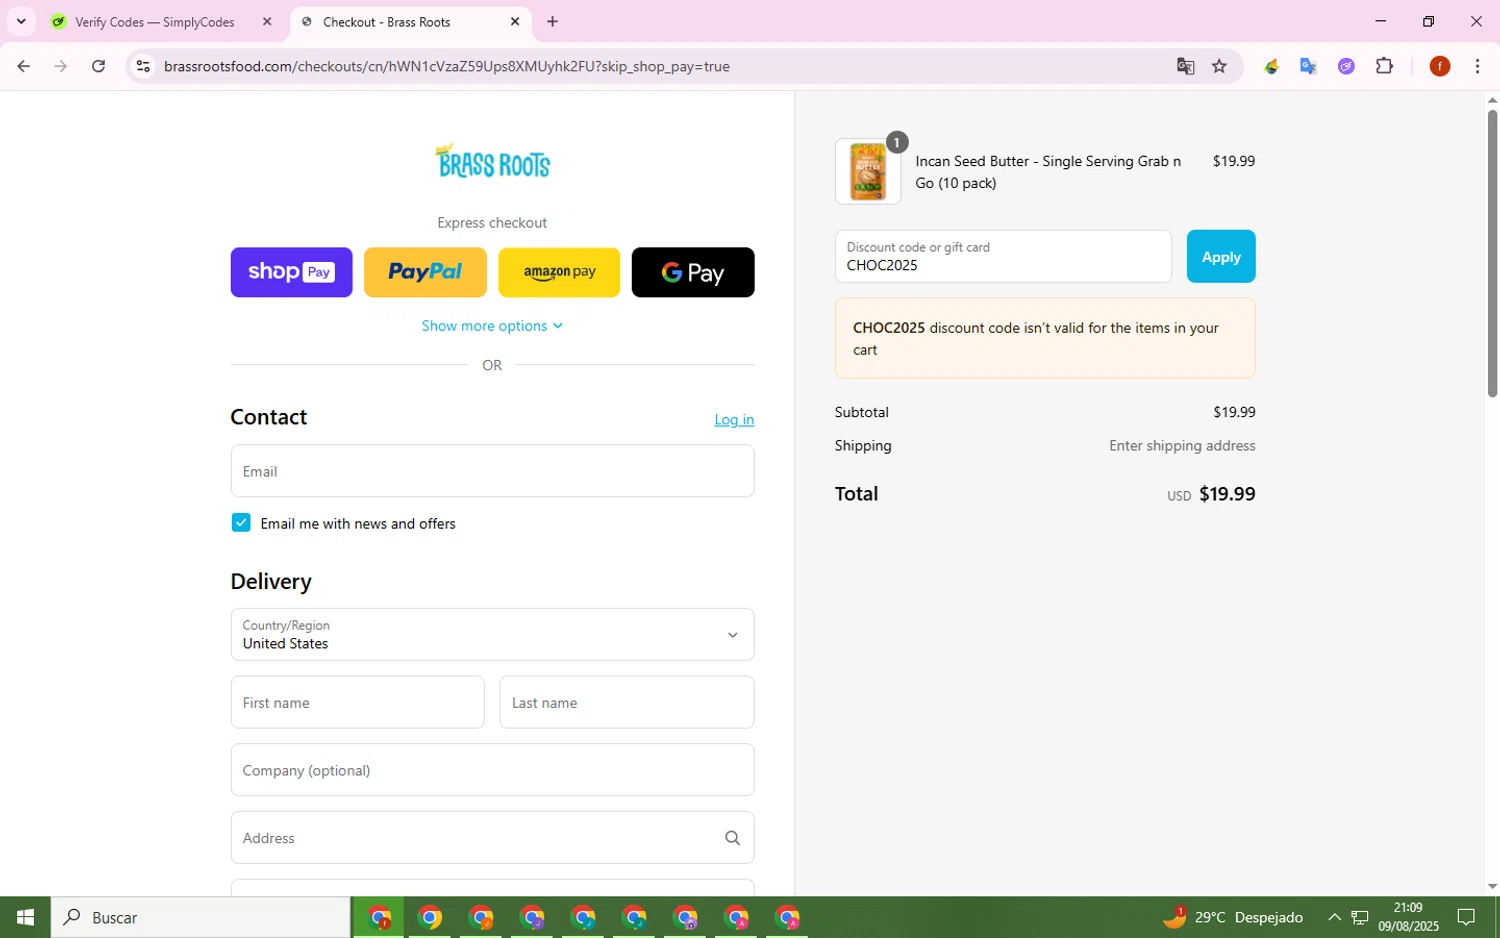The height and width of the screenshot is (938, 1500).
Task: Click the Log in link
Action: tap(734, 420)
